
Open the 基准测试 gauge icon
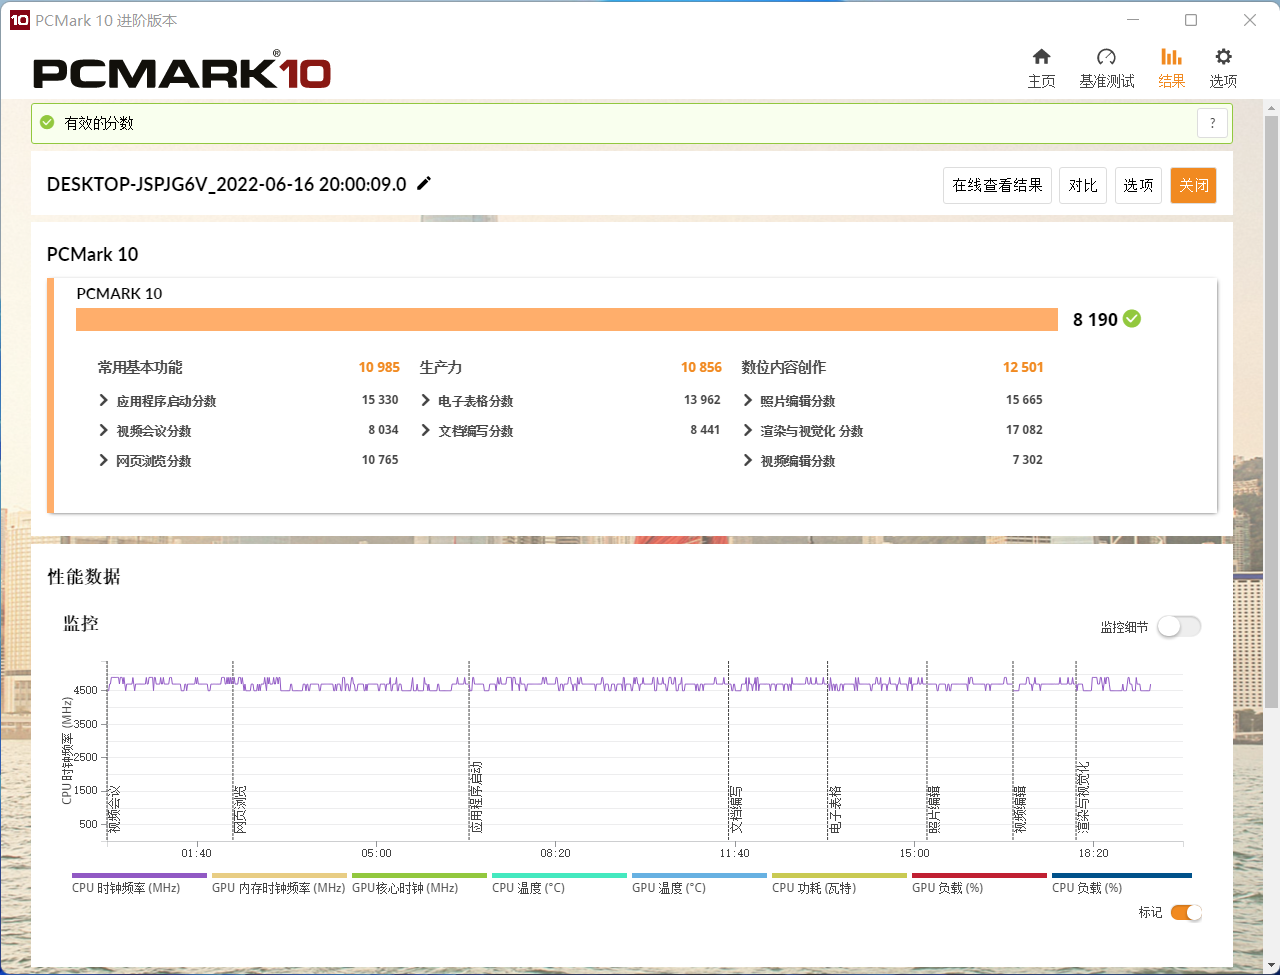[1106, 57]
